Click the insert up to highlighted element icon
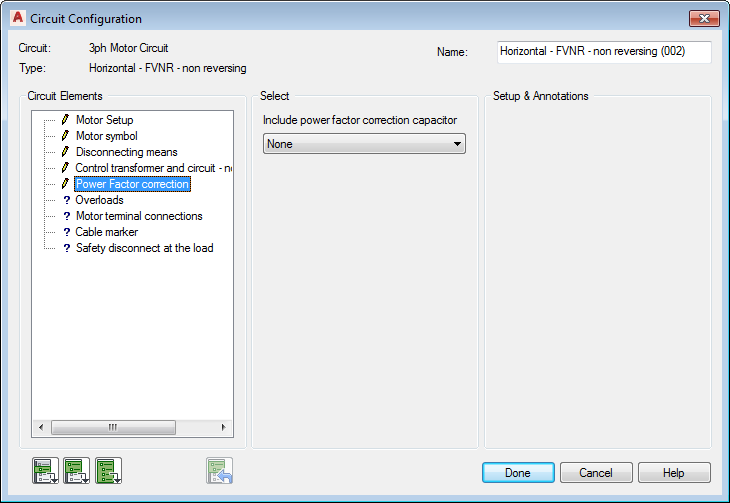Viewport: 730px width, 503px height. point(77,470)
